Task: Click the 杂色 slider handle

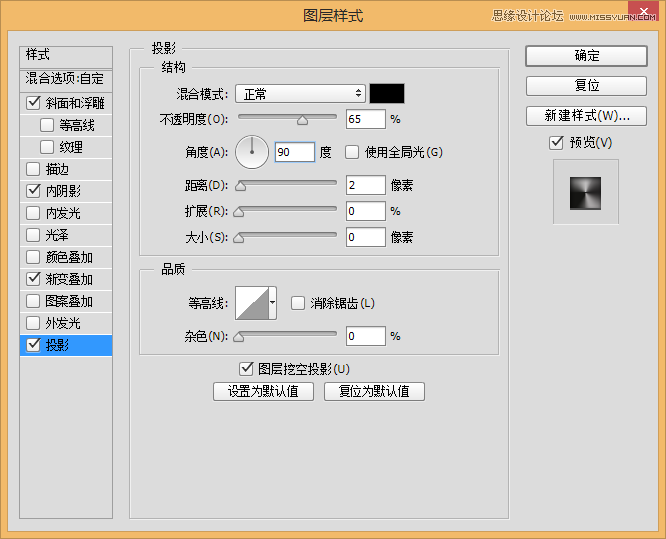Action: [x=239, y=337]
